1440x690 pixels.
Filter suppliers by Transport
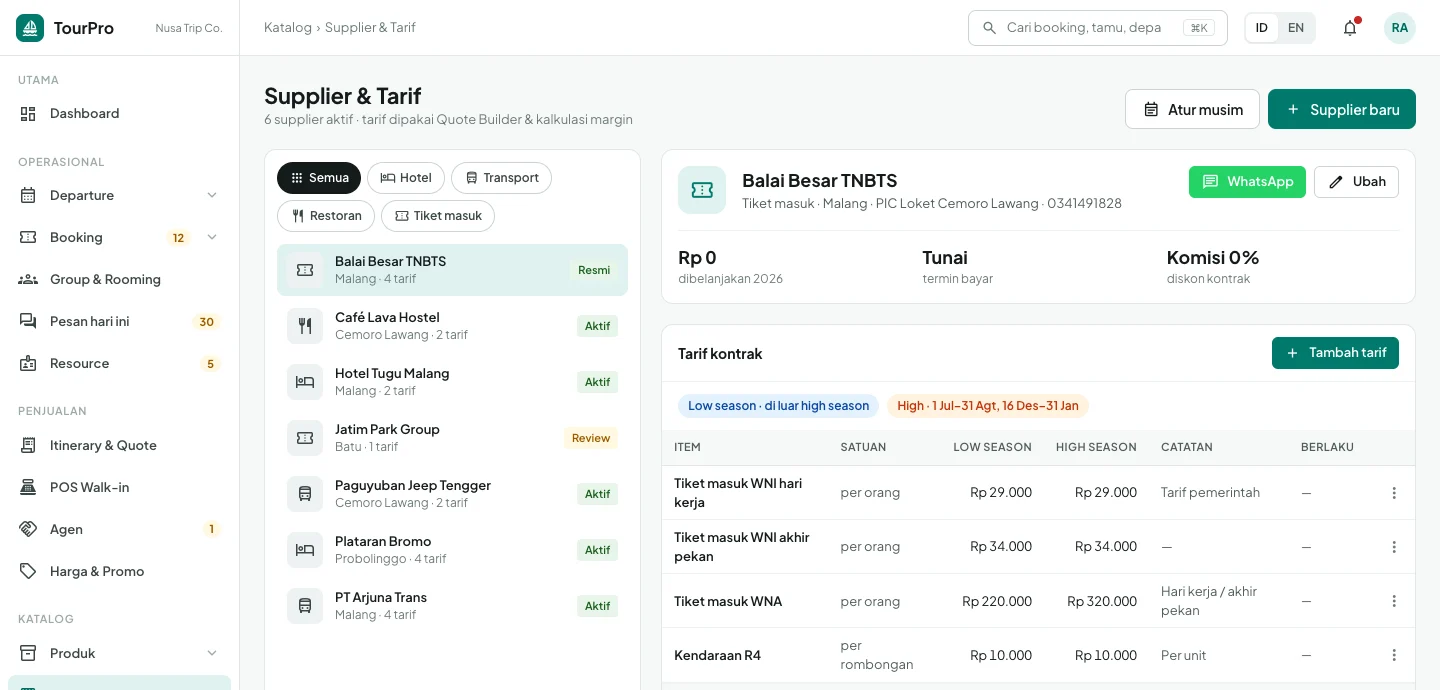tap(501, 178)
